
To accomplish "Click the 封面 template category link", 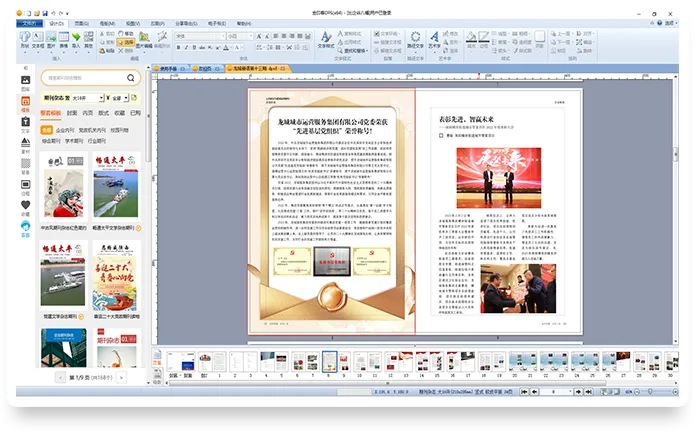I will (71, 114).
